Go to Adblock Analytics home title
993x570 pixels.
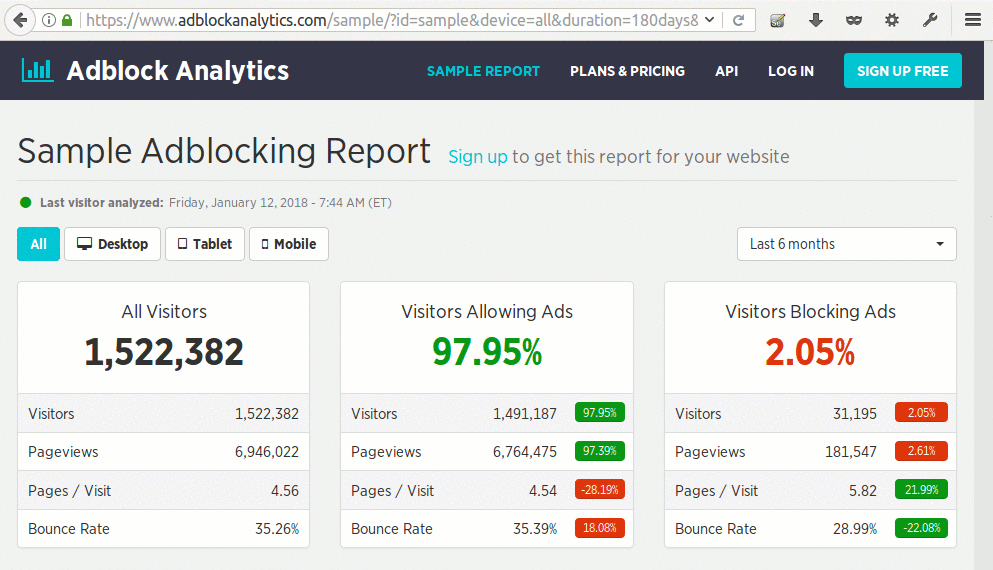[178, 70]
